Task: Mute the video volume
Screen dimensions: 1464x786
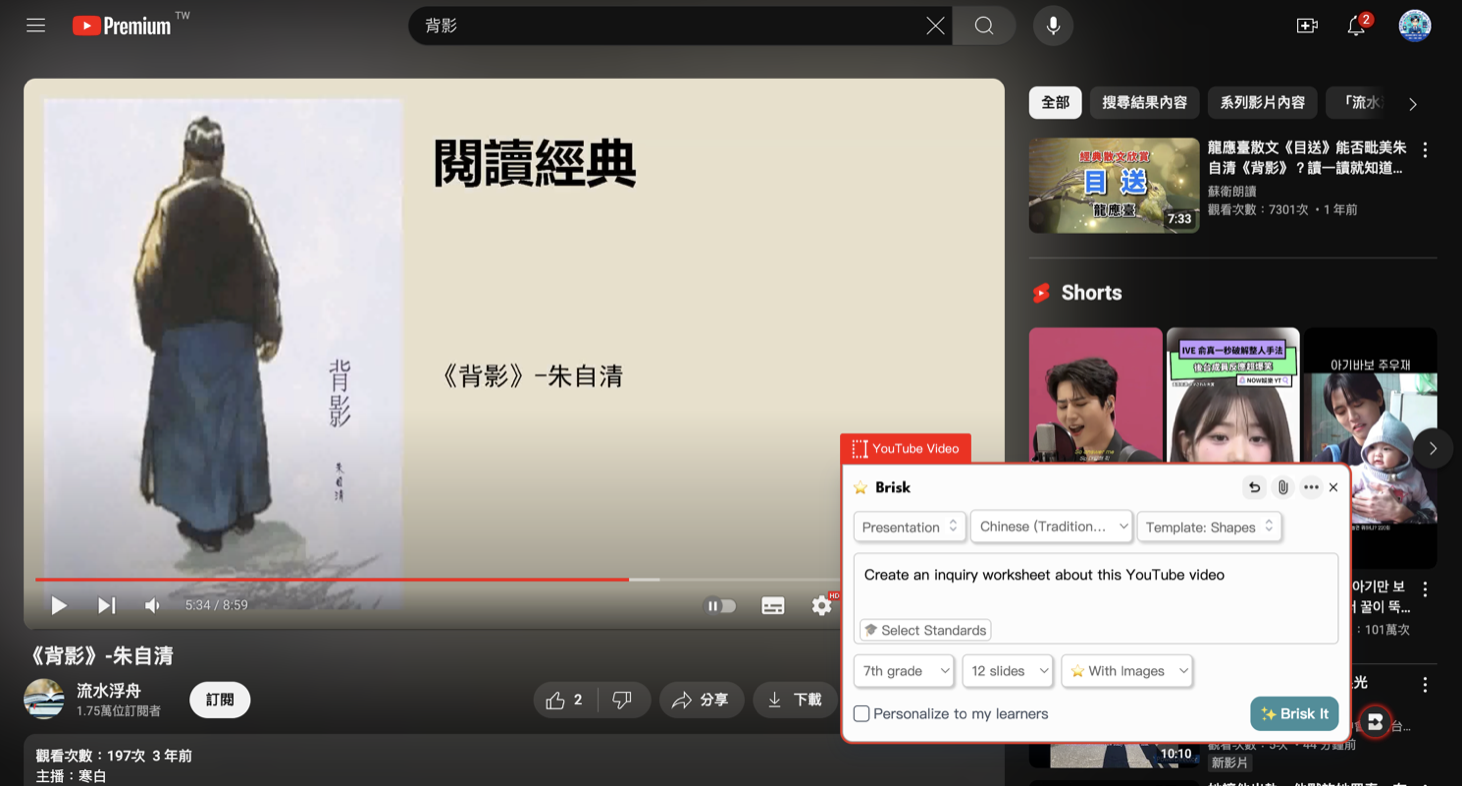Action: click(152, 605)
